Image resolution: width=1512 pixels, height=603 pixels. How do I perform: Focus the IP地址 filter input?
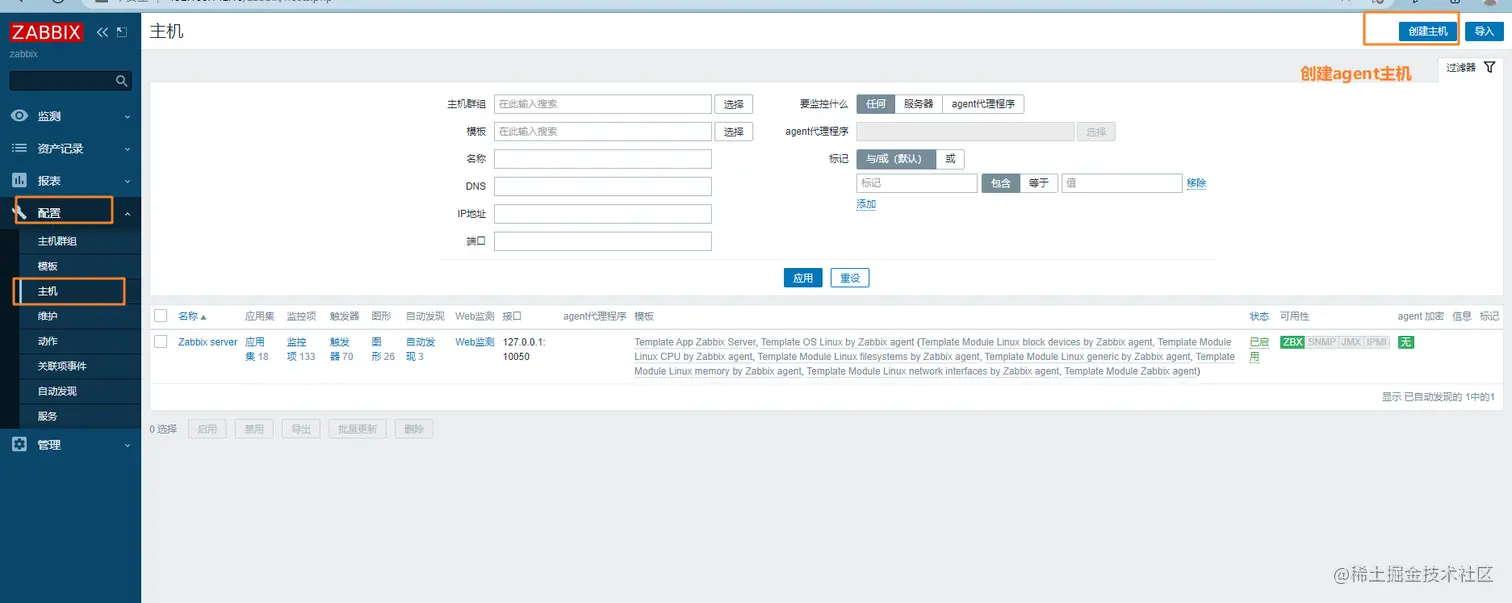click(603, 214)
